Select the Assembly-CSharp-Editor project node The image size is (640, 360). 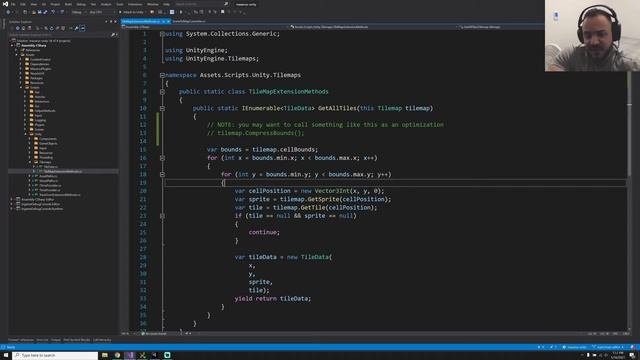point(38,200)
